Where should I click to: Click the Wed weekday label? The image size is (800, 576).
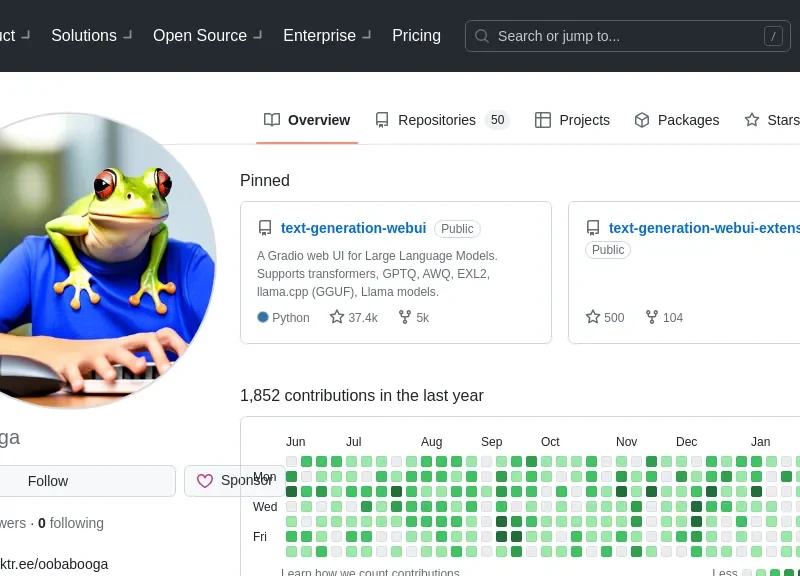click(265, 507)
